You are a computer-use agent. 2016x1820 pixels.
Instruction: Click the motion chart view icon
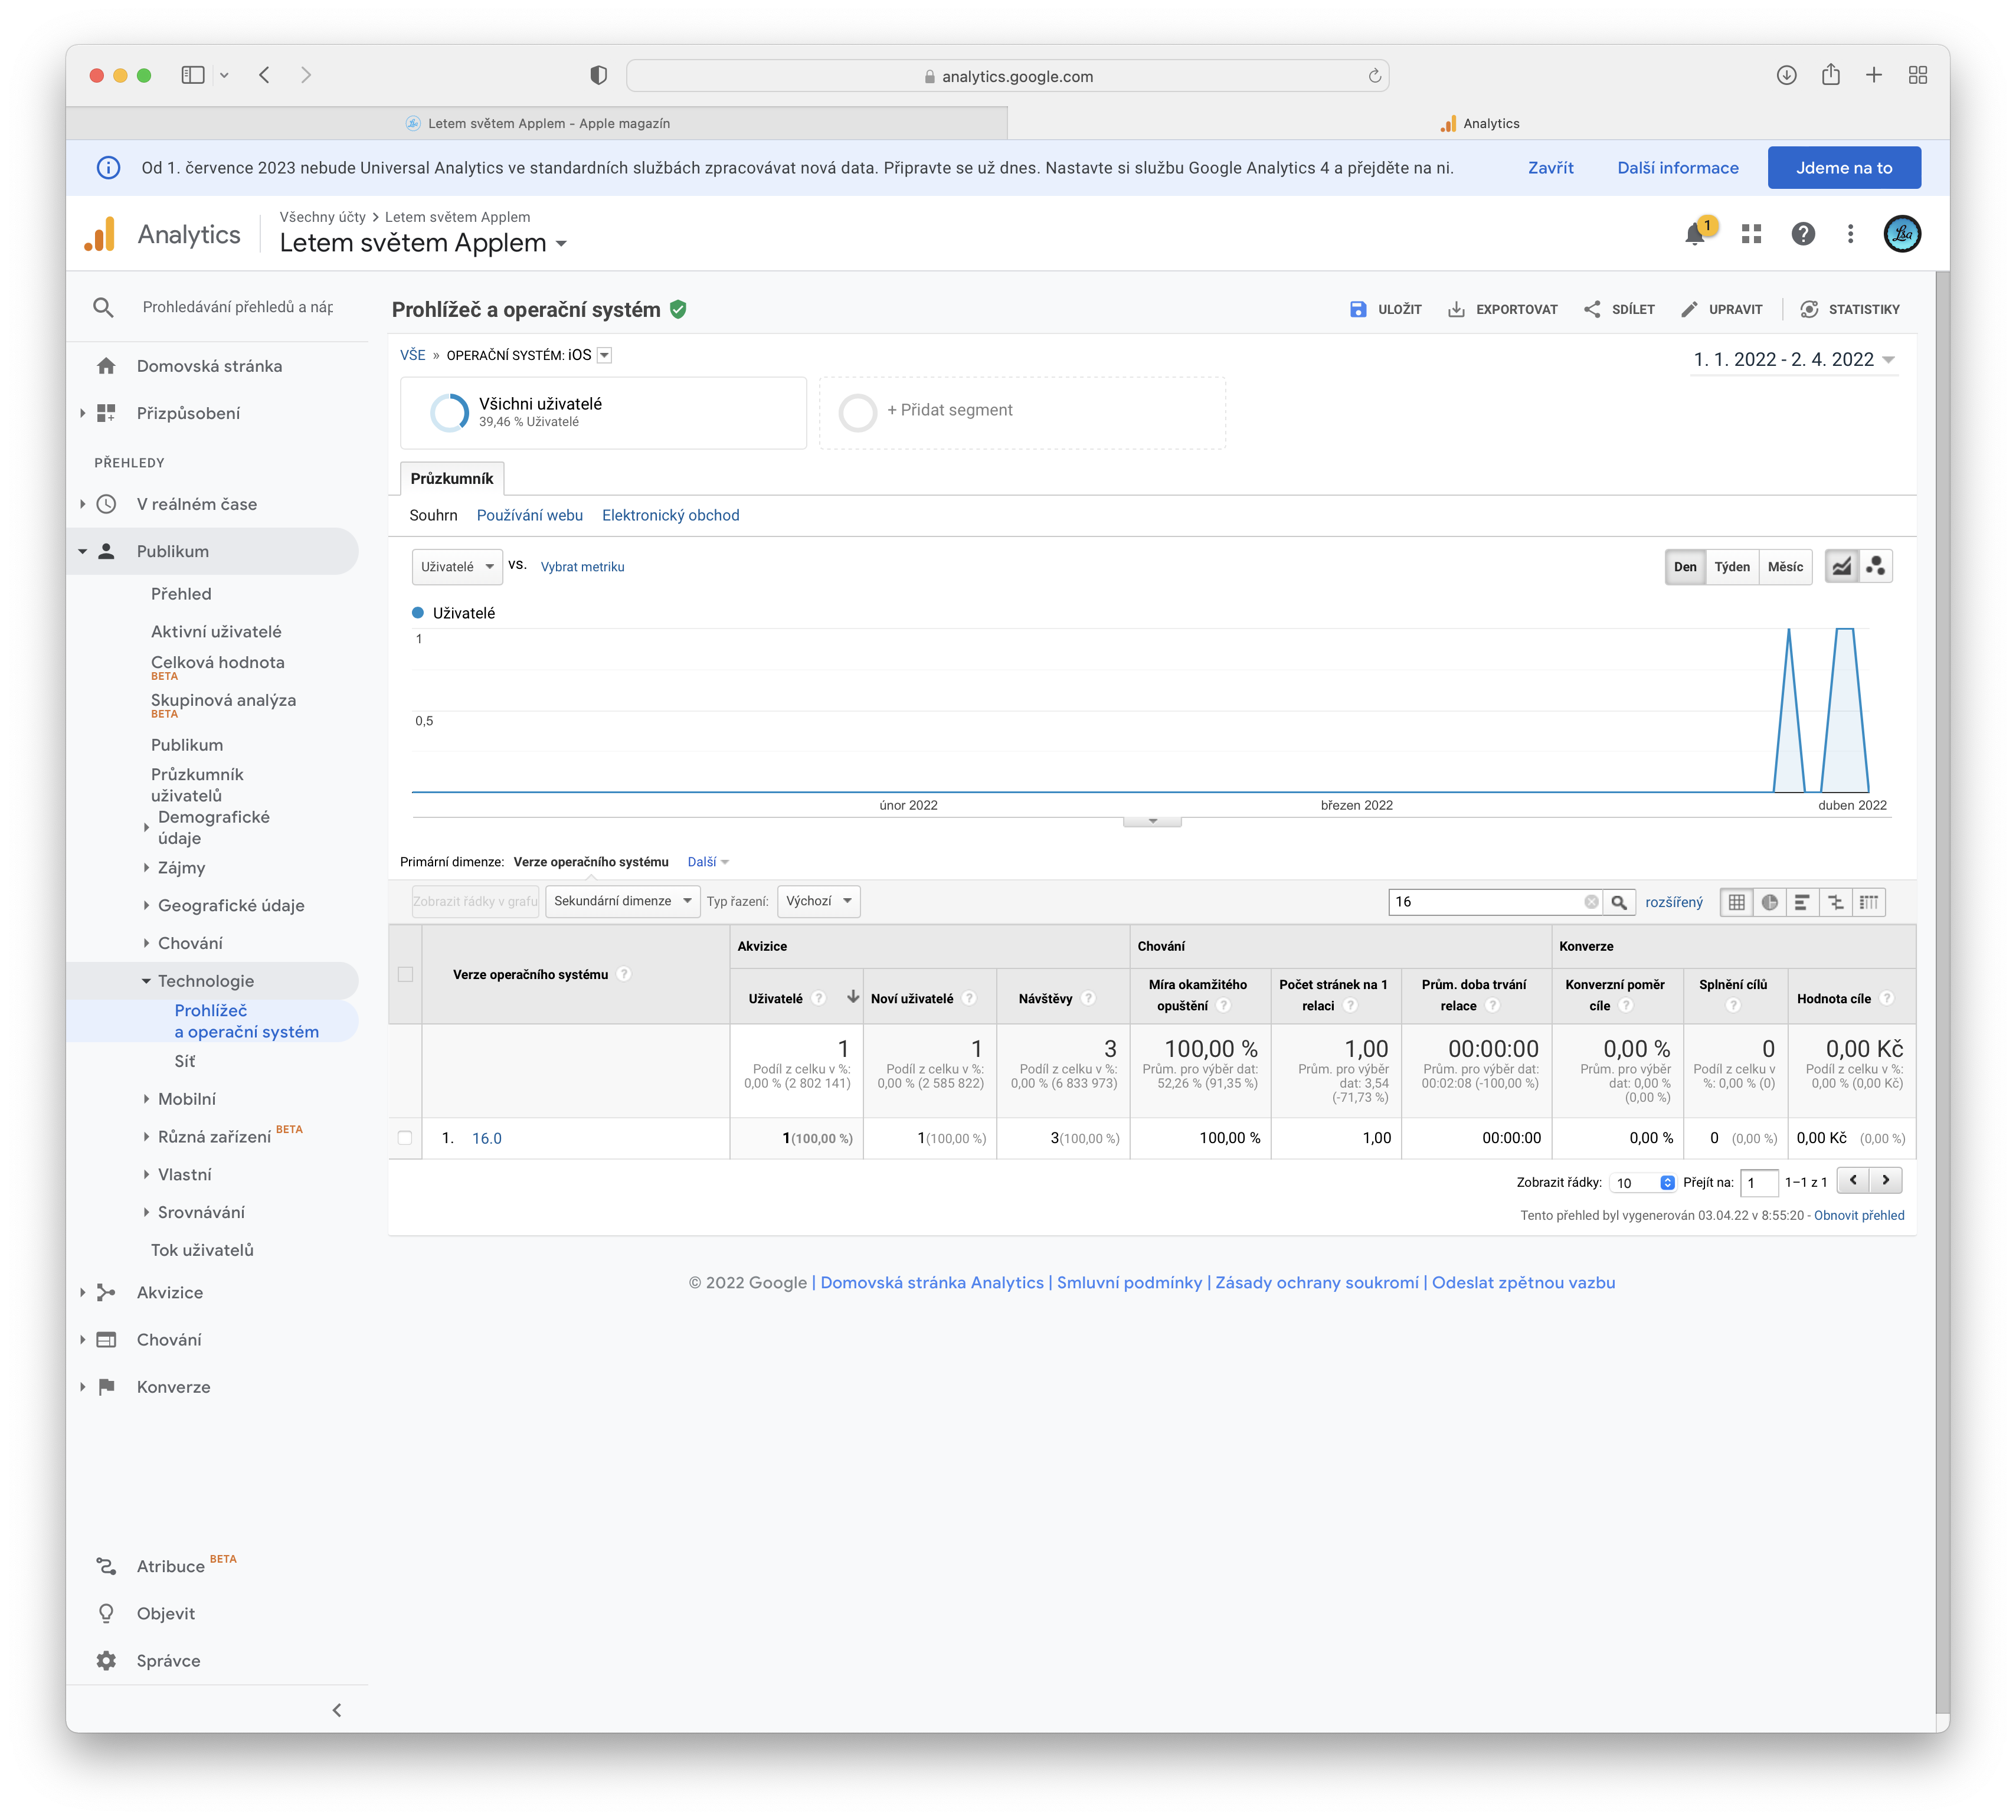(1876, 566)
